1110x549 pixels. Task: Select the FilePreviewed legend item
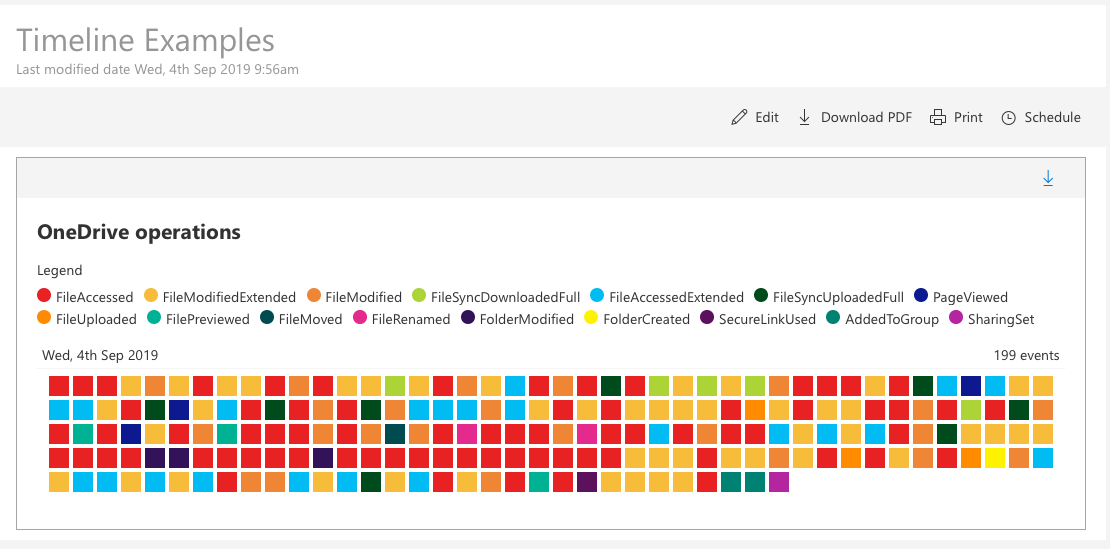coord(198,319)
